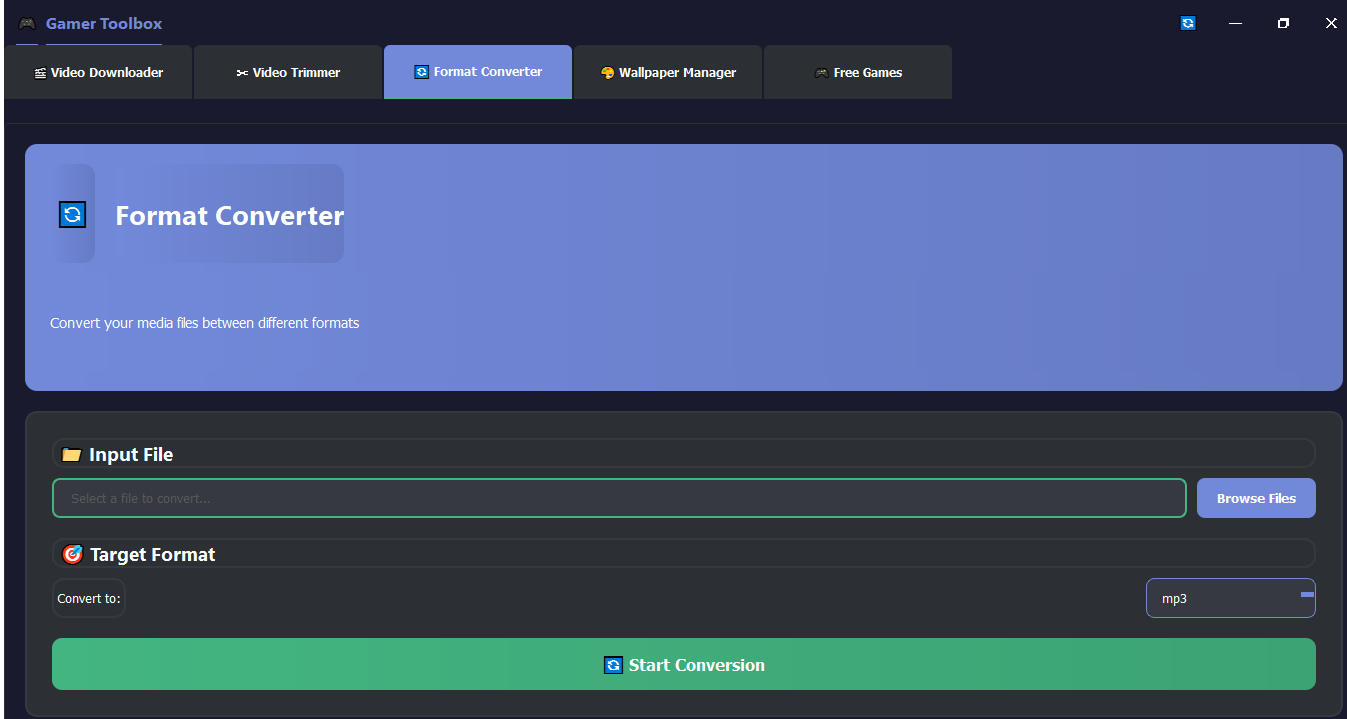1347x719 pixels.
Task: Switch to the Video Trimmer tab
Action: tap(288, 72)
